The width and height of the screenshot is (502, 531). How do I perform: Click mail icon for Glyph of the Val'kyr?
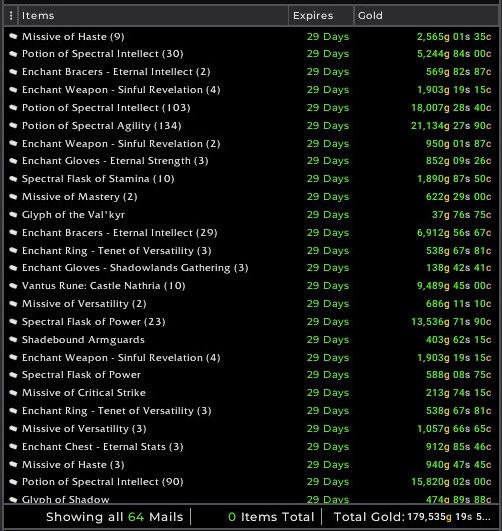[x=13, y=215]
